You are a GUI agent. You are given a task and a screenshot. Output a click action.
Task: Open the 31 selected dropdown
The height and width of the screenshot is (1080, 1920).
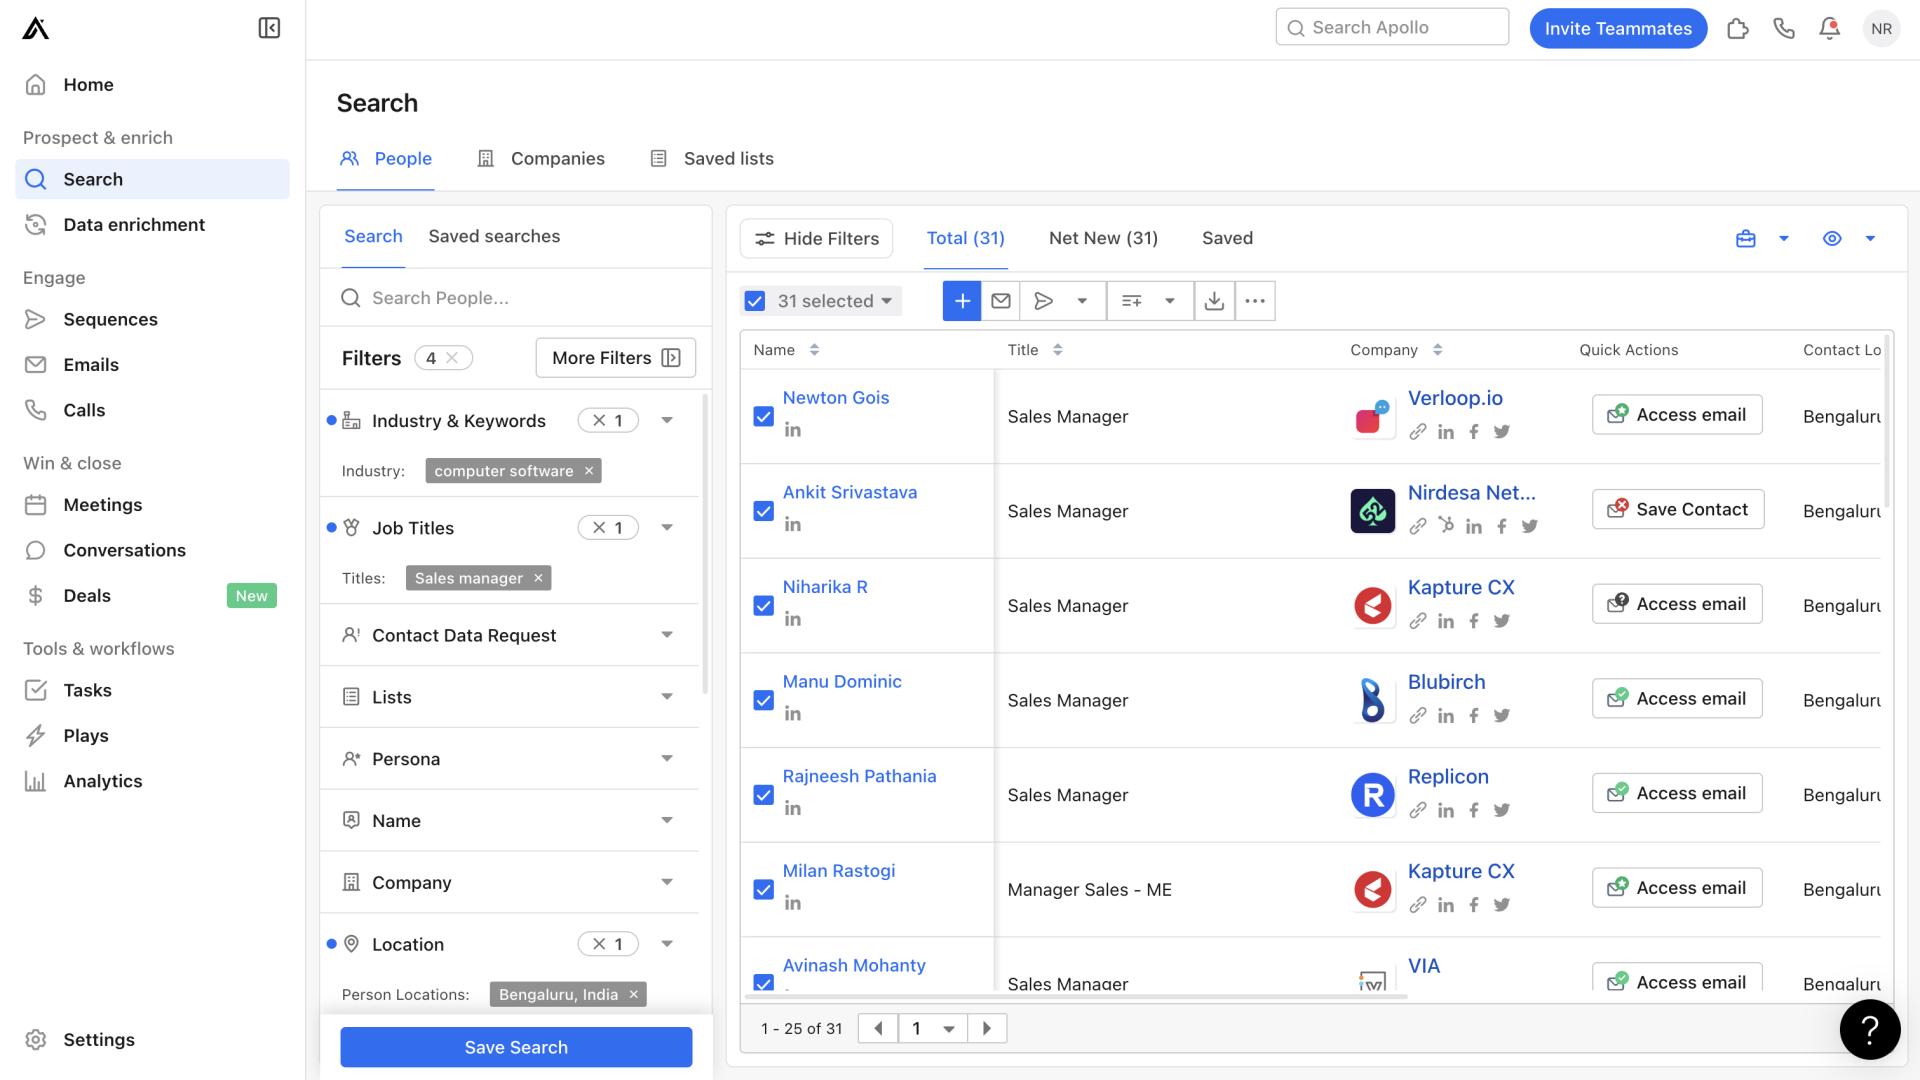835,301
